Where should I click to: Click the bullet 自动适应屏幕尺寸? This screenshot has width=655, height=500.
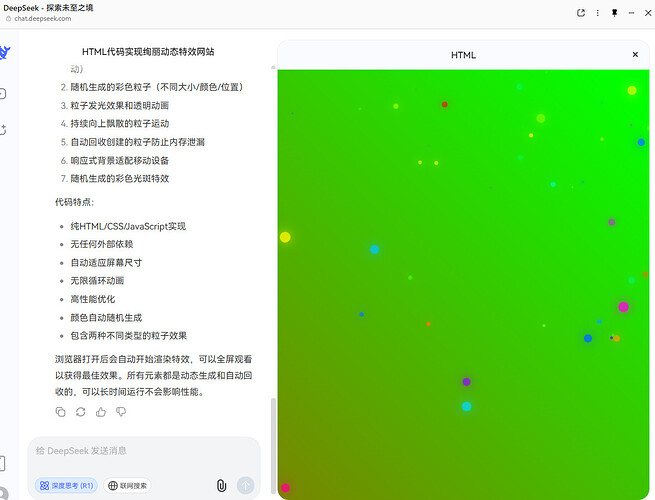[106, 263]
